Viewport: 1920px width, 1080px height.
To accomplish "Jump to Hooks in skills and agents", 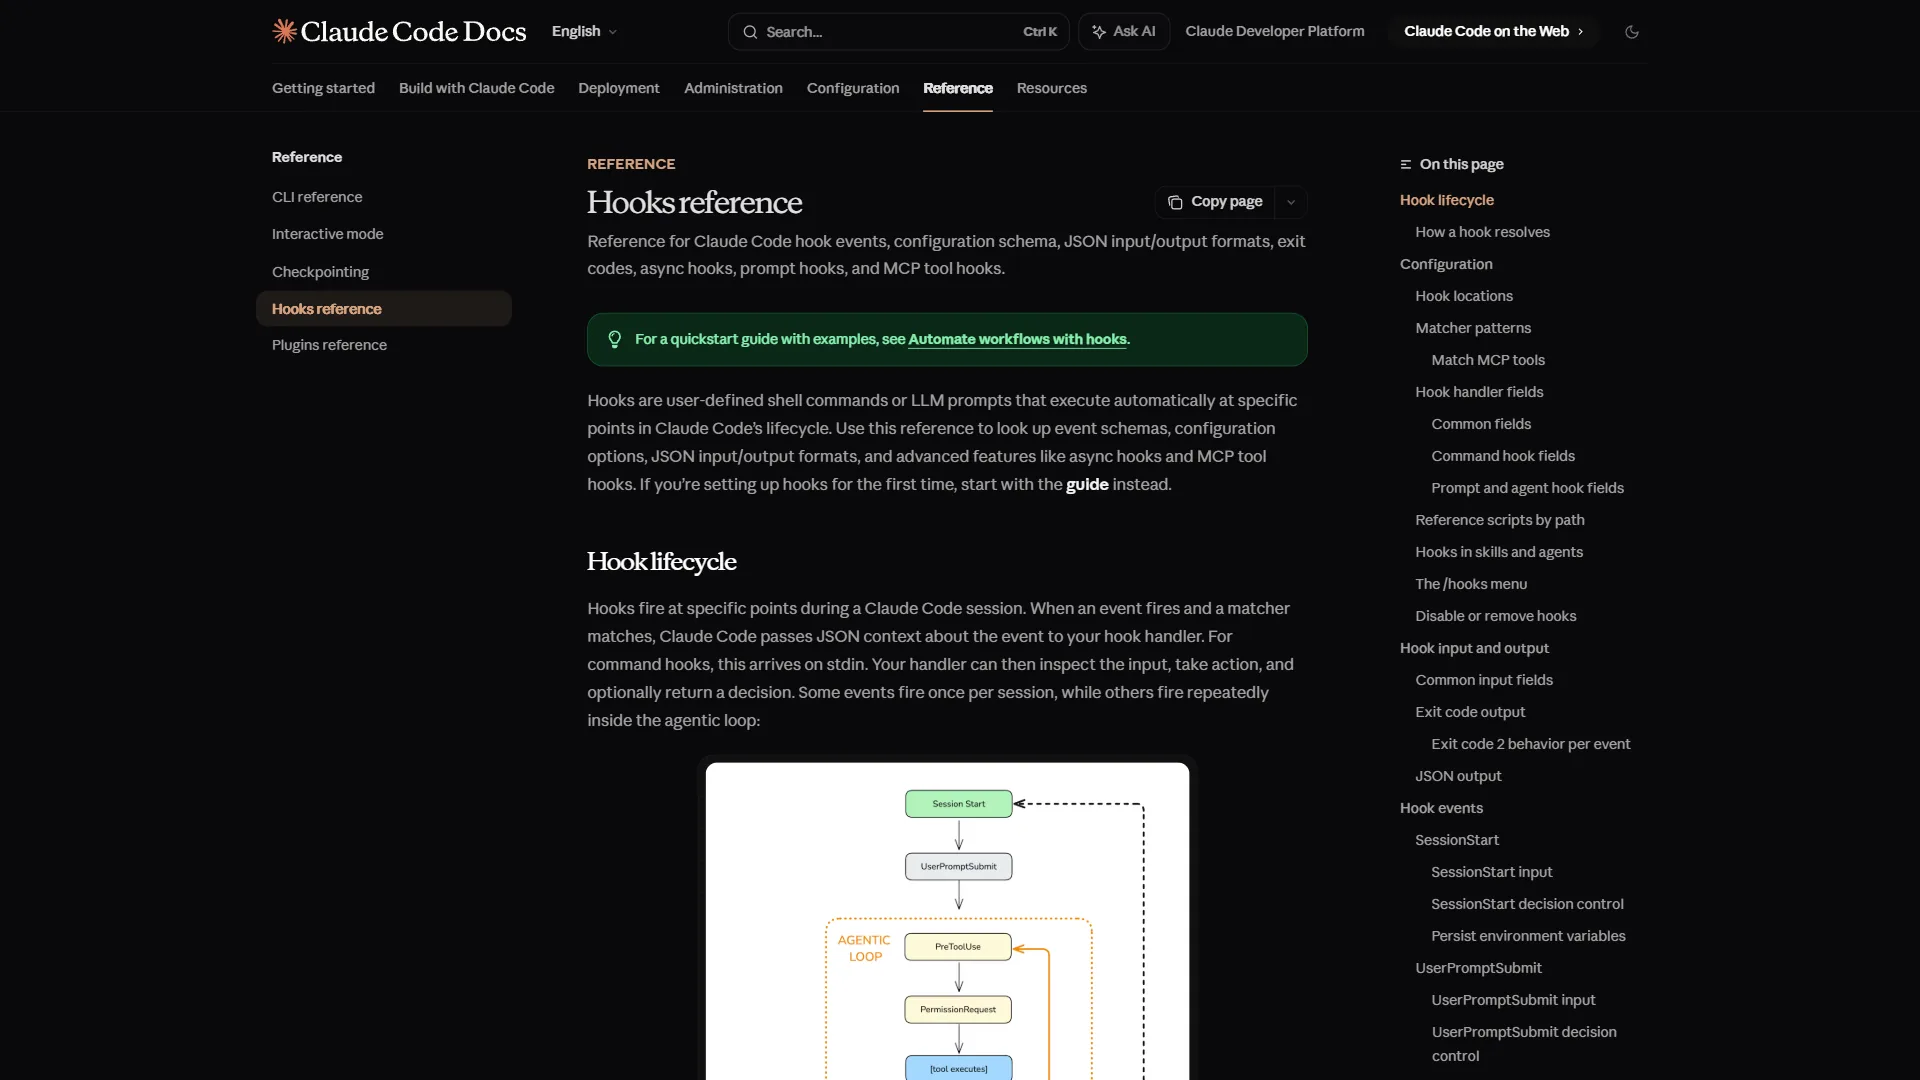I will point(1499,552).
